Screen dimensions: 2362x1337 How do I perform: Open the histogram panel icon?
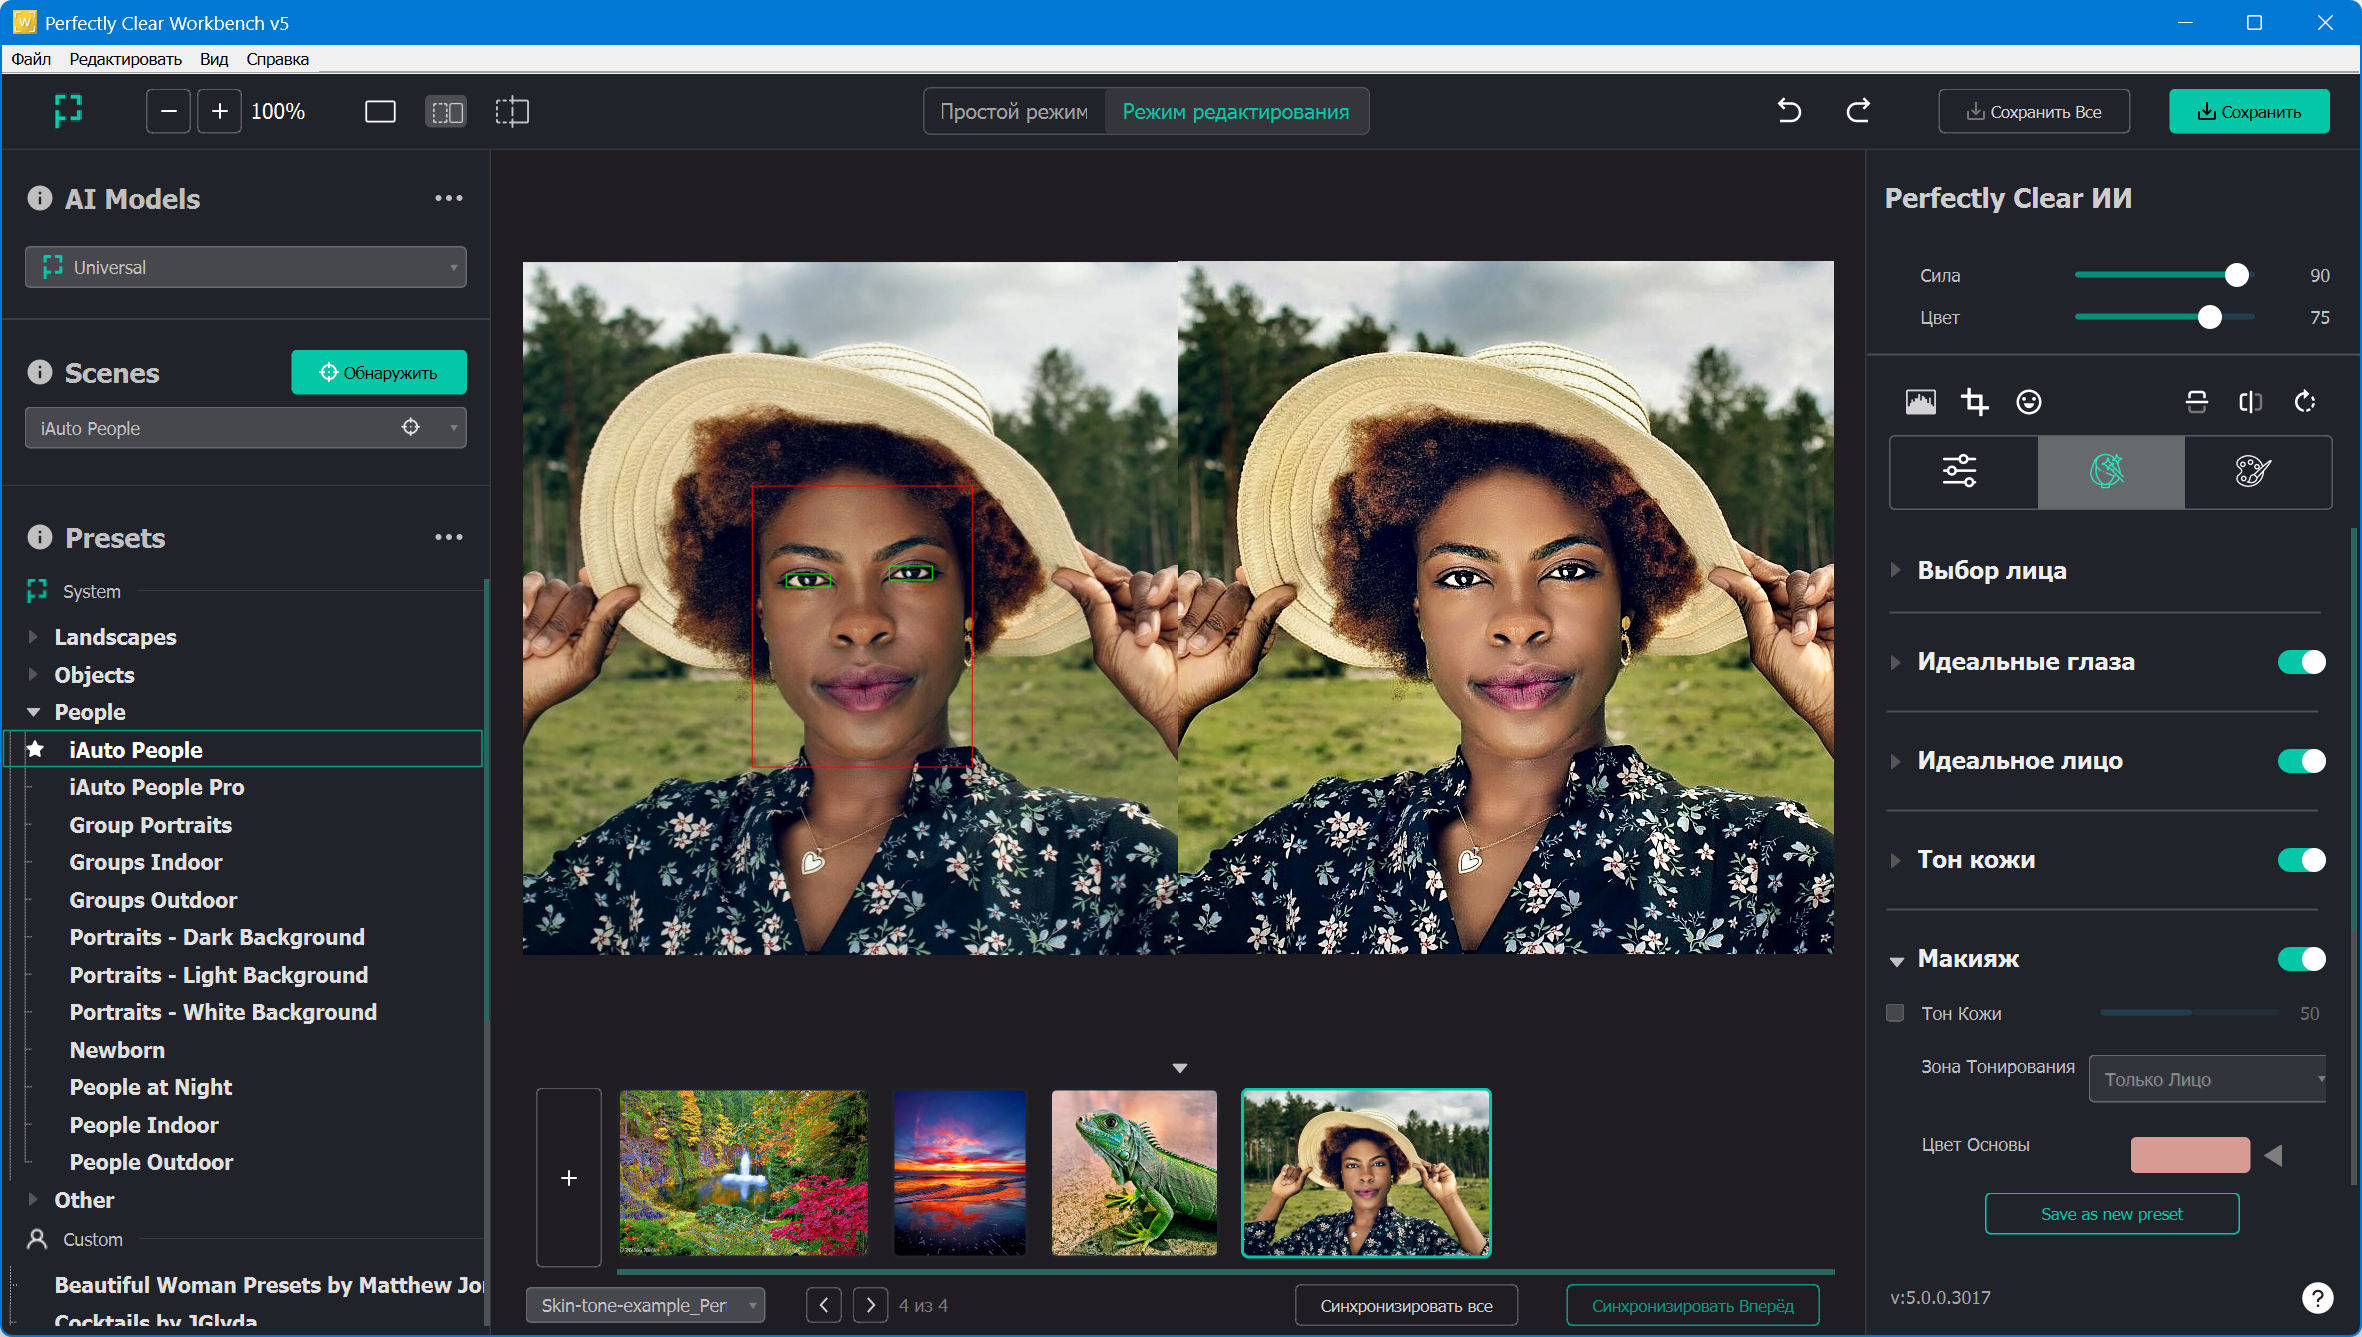tap(1920, 402)
